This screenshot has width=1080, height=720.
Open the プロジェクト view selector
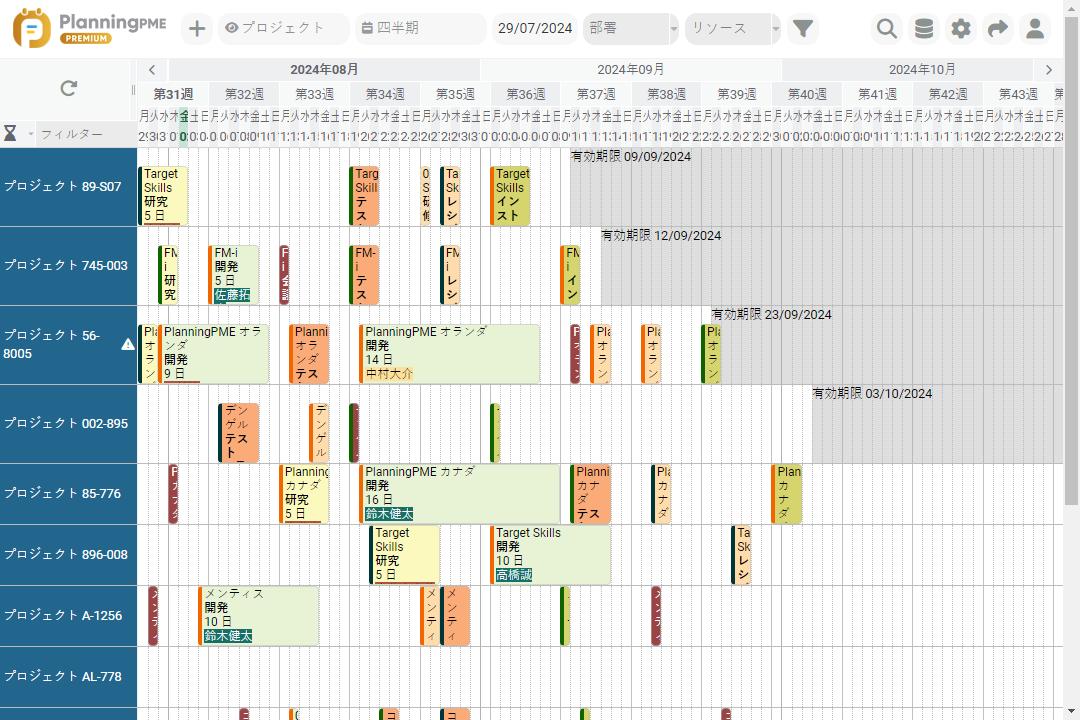[284, 28]
